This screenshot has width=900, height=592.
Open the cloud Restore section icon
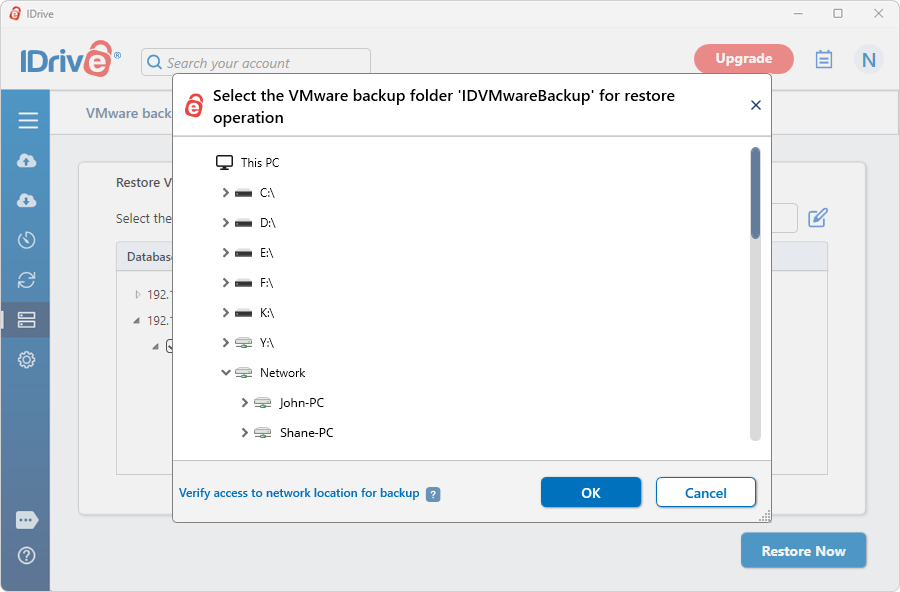coord(26,200)
